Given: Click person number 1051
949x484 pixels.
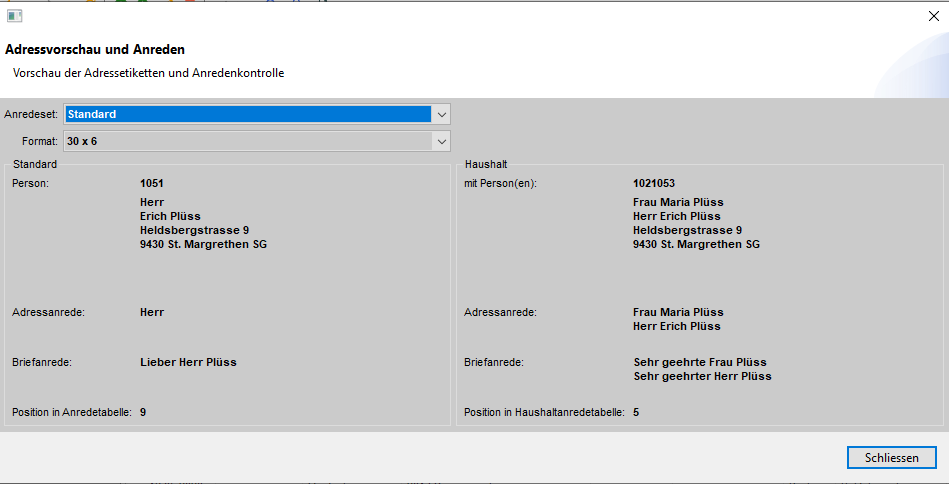Looking at the screenshot, I should [x=152, y=184].
